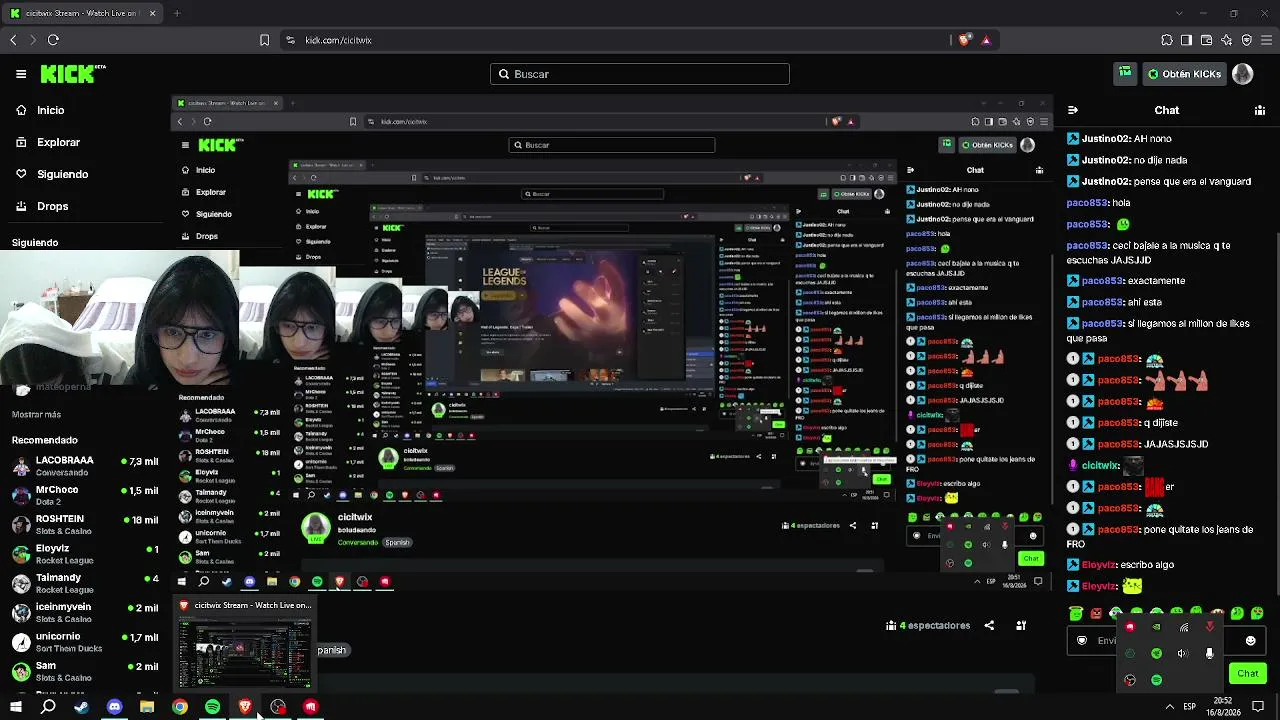Open the Brave VPN shield icon
This screenshot has height=720, width=1280.
pos(1247,40)
